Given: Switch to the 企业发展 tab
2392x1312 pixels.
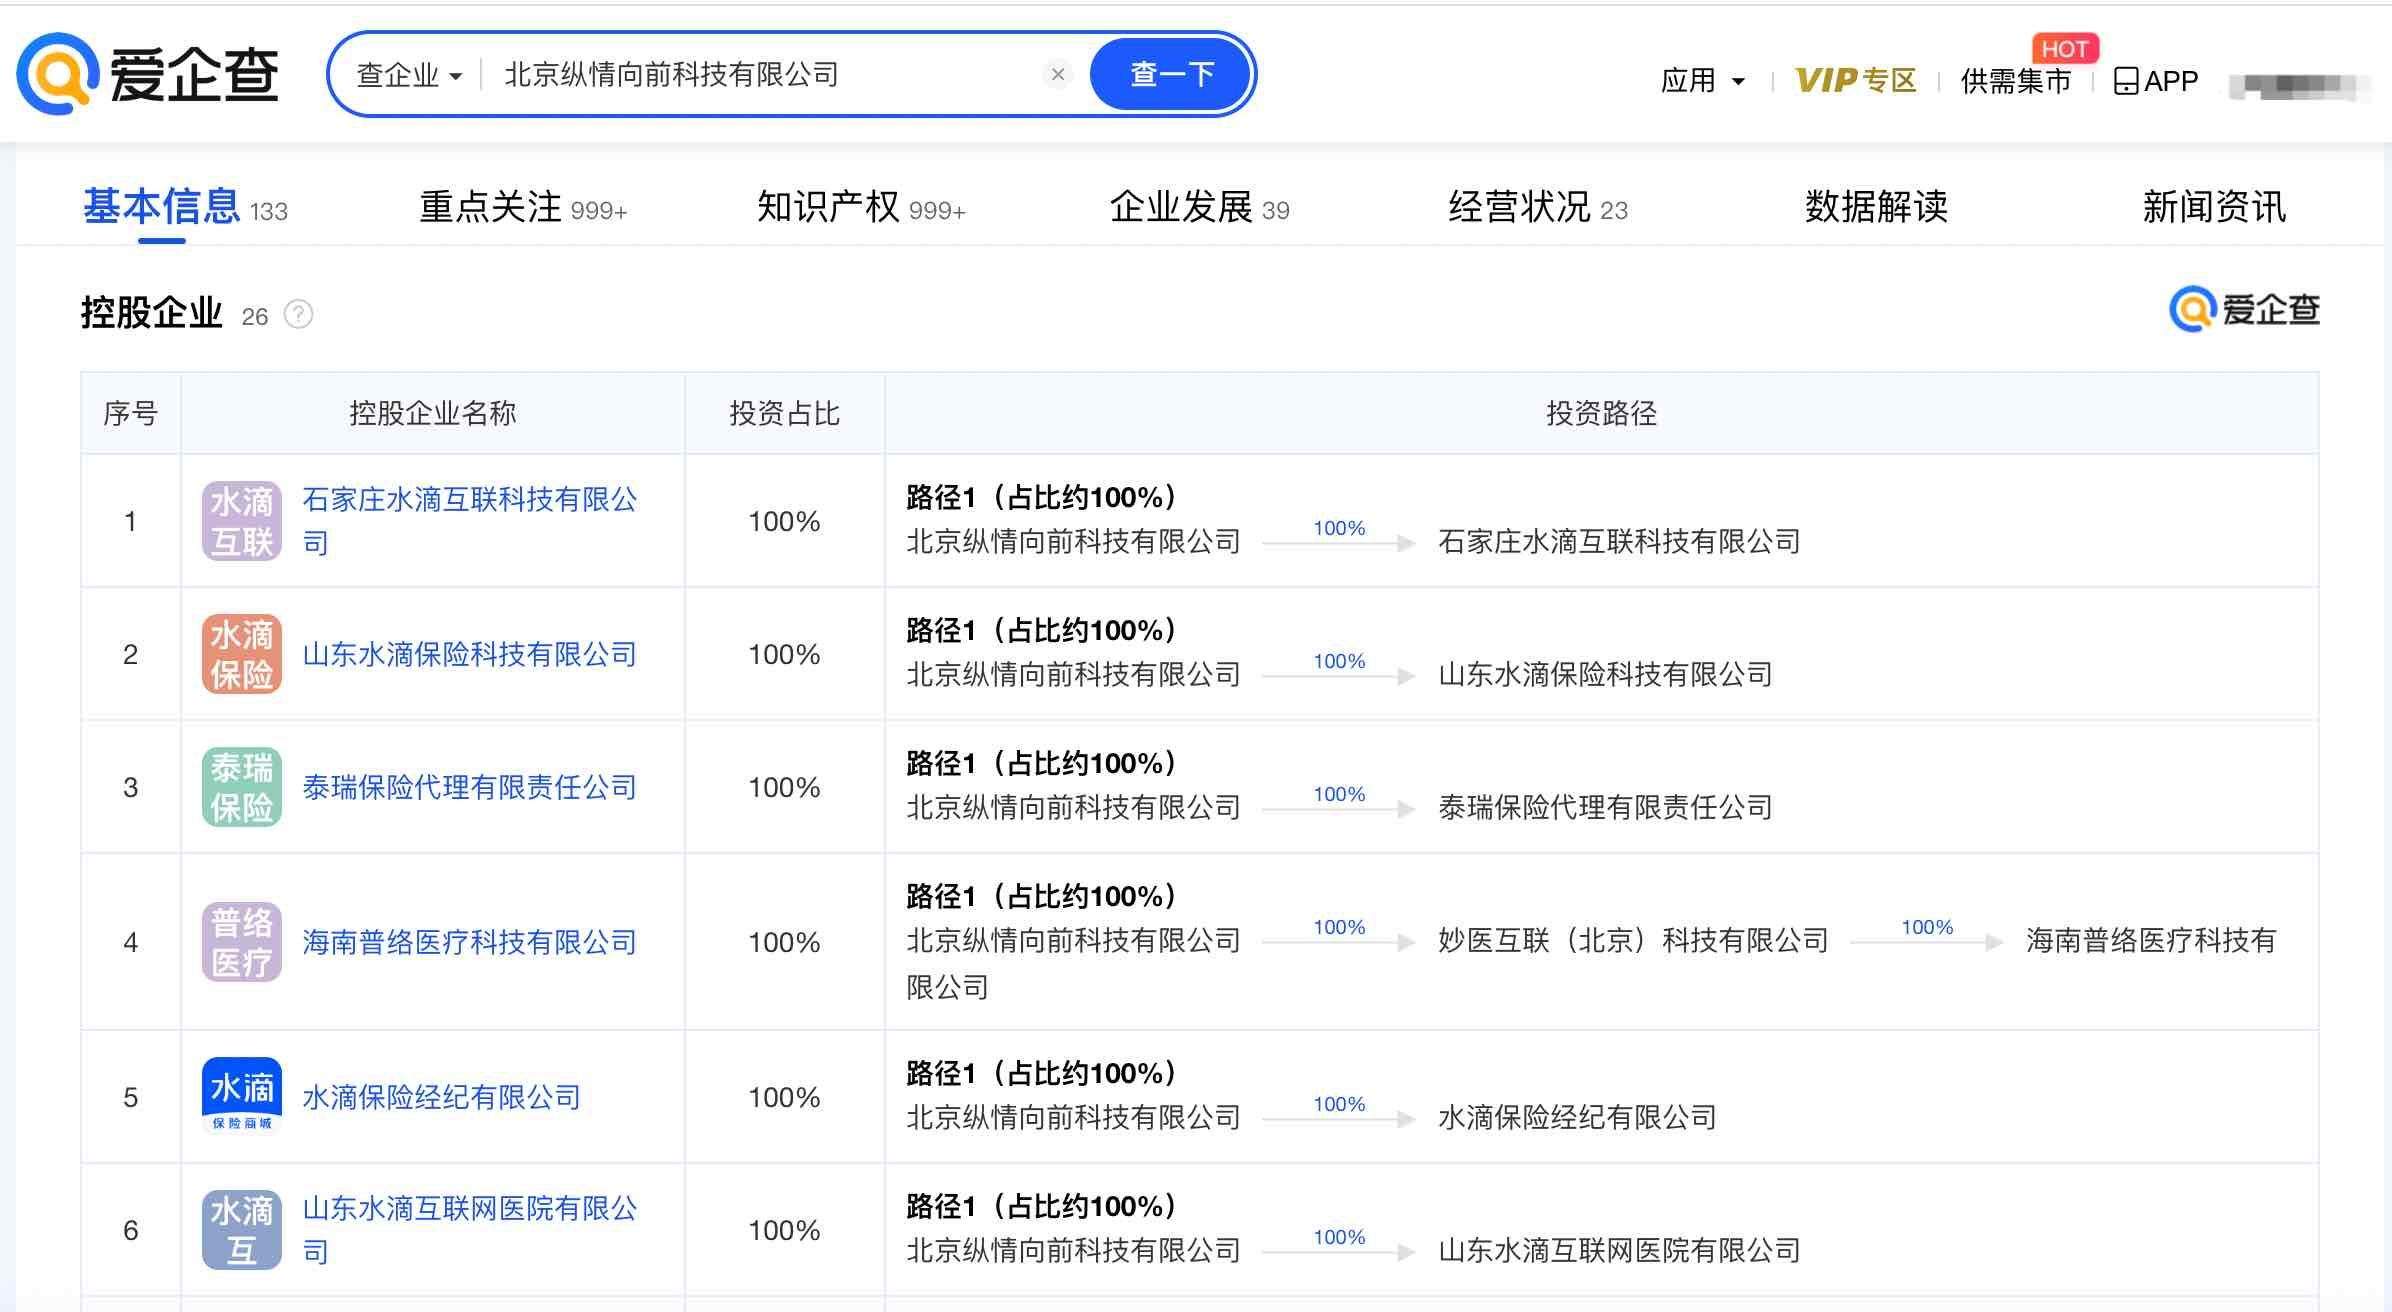Looking at the screenshot, I should pos(1199,208).
